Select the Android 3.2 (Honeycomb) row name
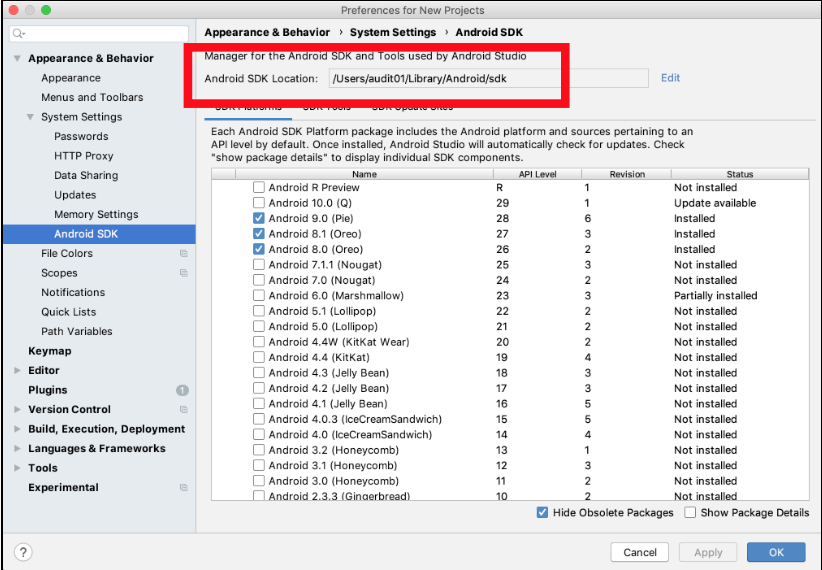This screenshot has height=570, width=822. click(x=333, y=450)
